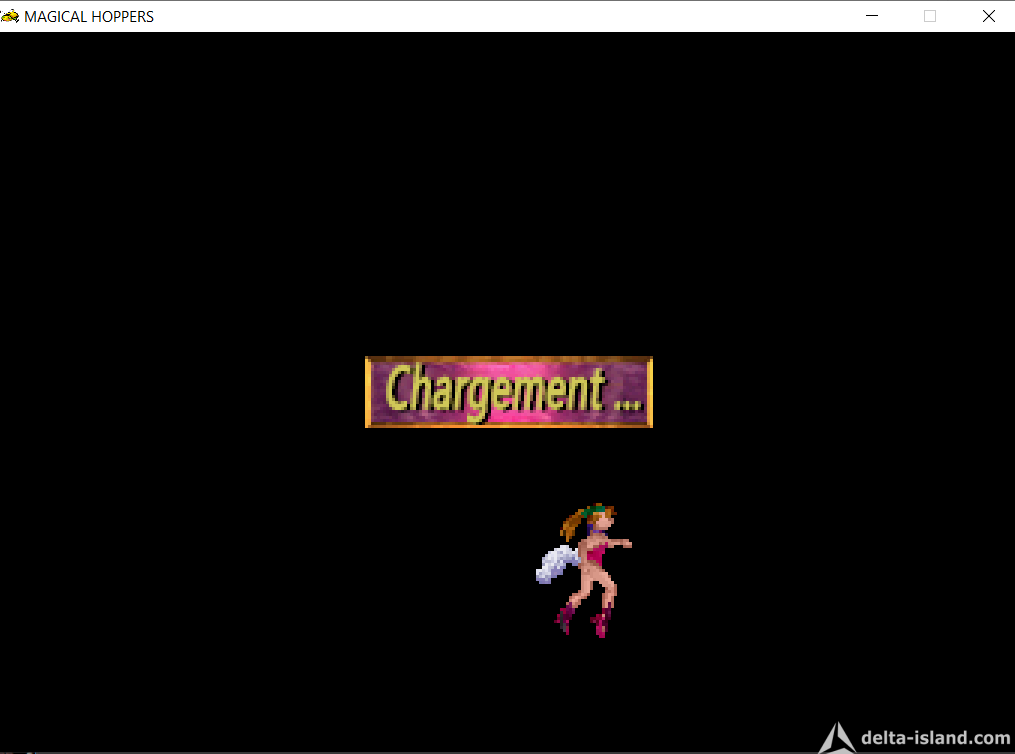Click the character's pink swimsuit
The height and width of the screenshot is (754, 1015).
tap(595, 554)
